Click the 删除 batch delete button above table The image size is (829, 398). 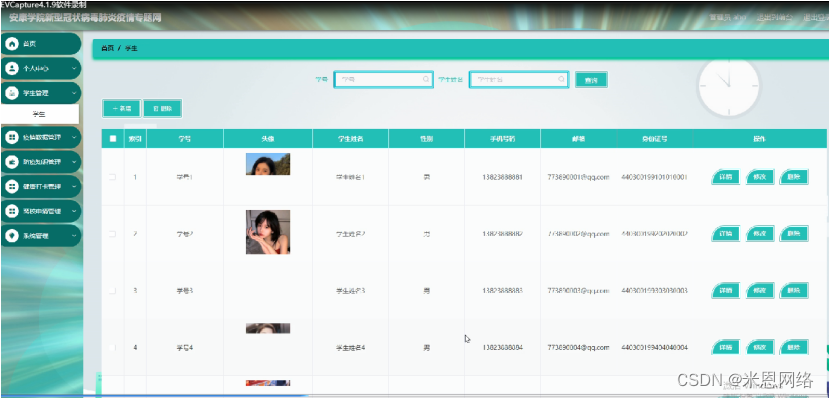[163, 108]
